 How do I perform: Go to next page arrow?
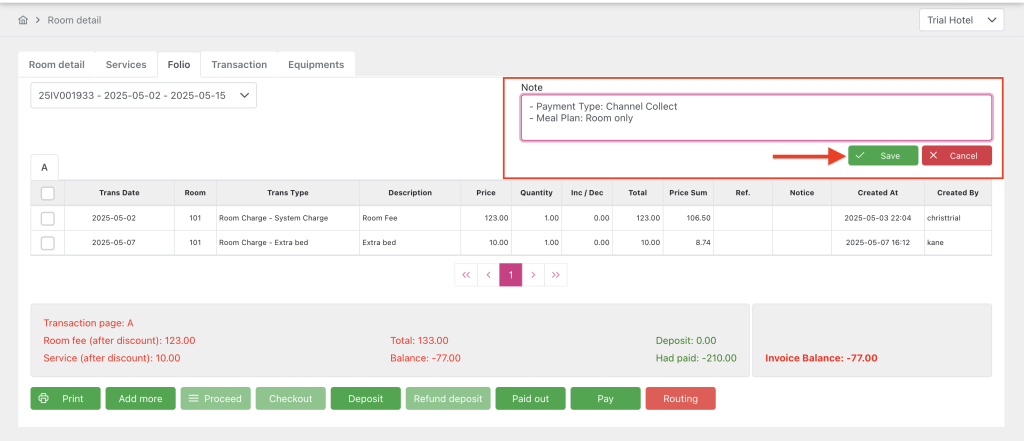pyautogui.click(x=534, y=274)
